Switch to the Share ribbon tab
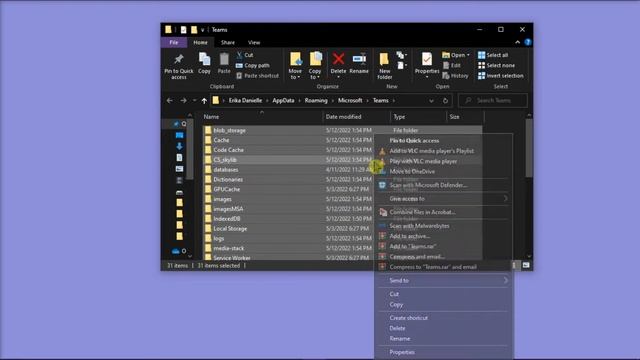This screenshot has width=640, height=360. tap(227, 42)
